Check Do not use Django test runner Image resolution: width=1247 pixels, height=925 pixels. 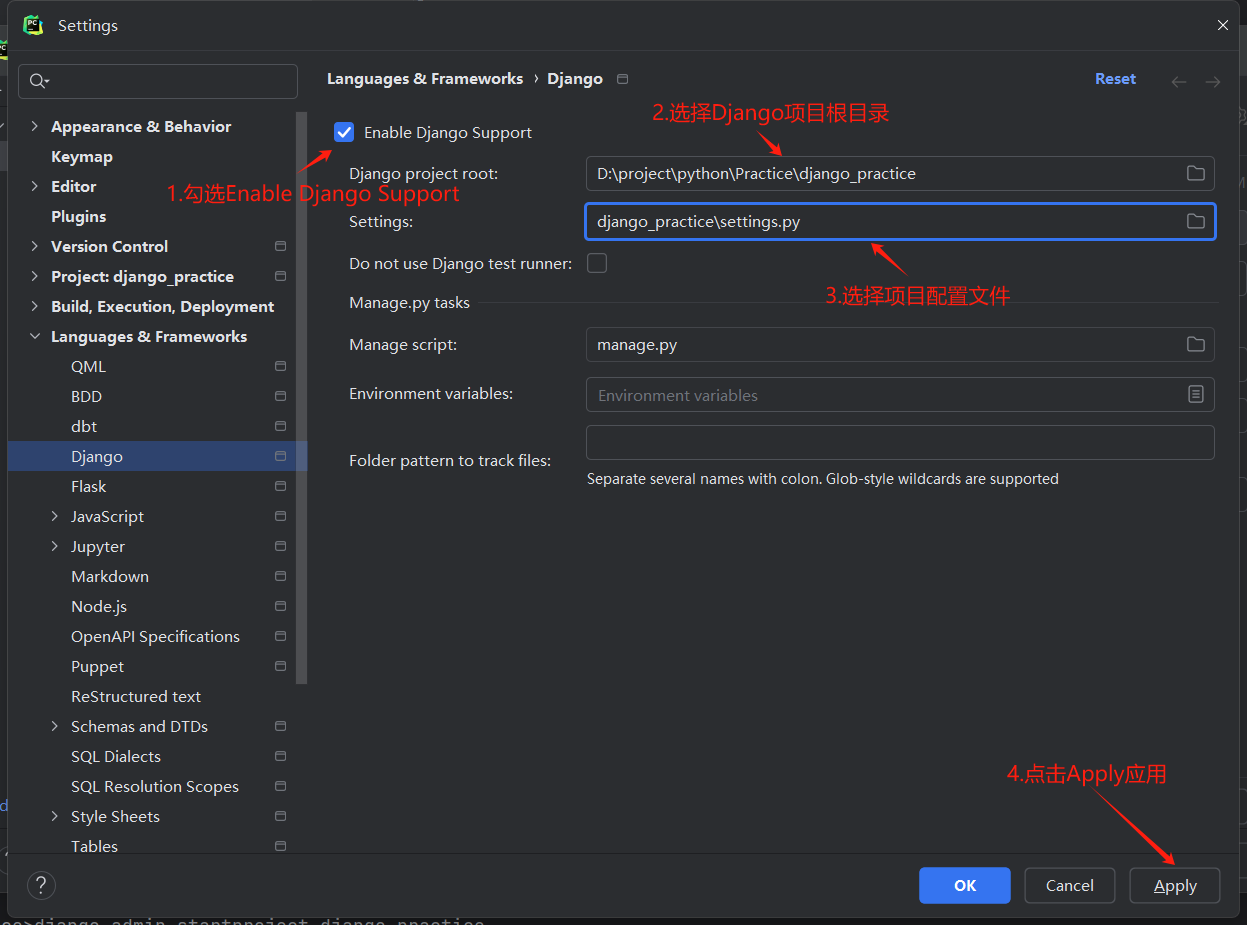click(597, 263)
